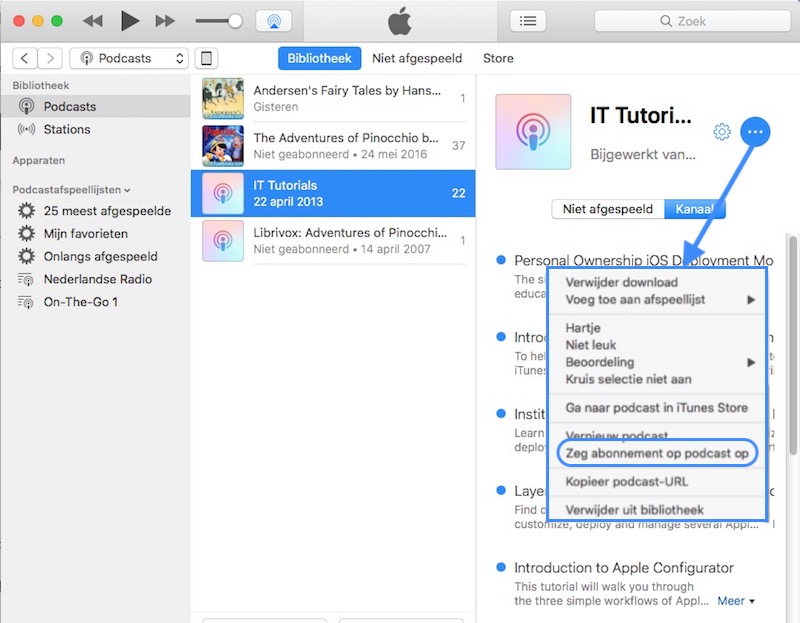Viewport: 800px width, 623px height.
Task: Expand description with Meer link
Action: (x=736, y=601)
